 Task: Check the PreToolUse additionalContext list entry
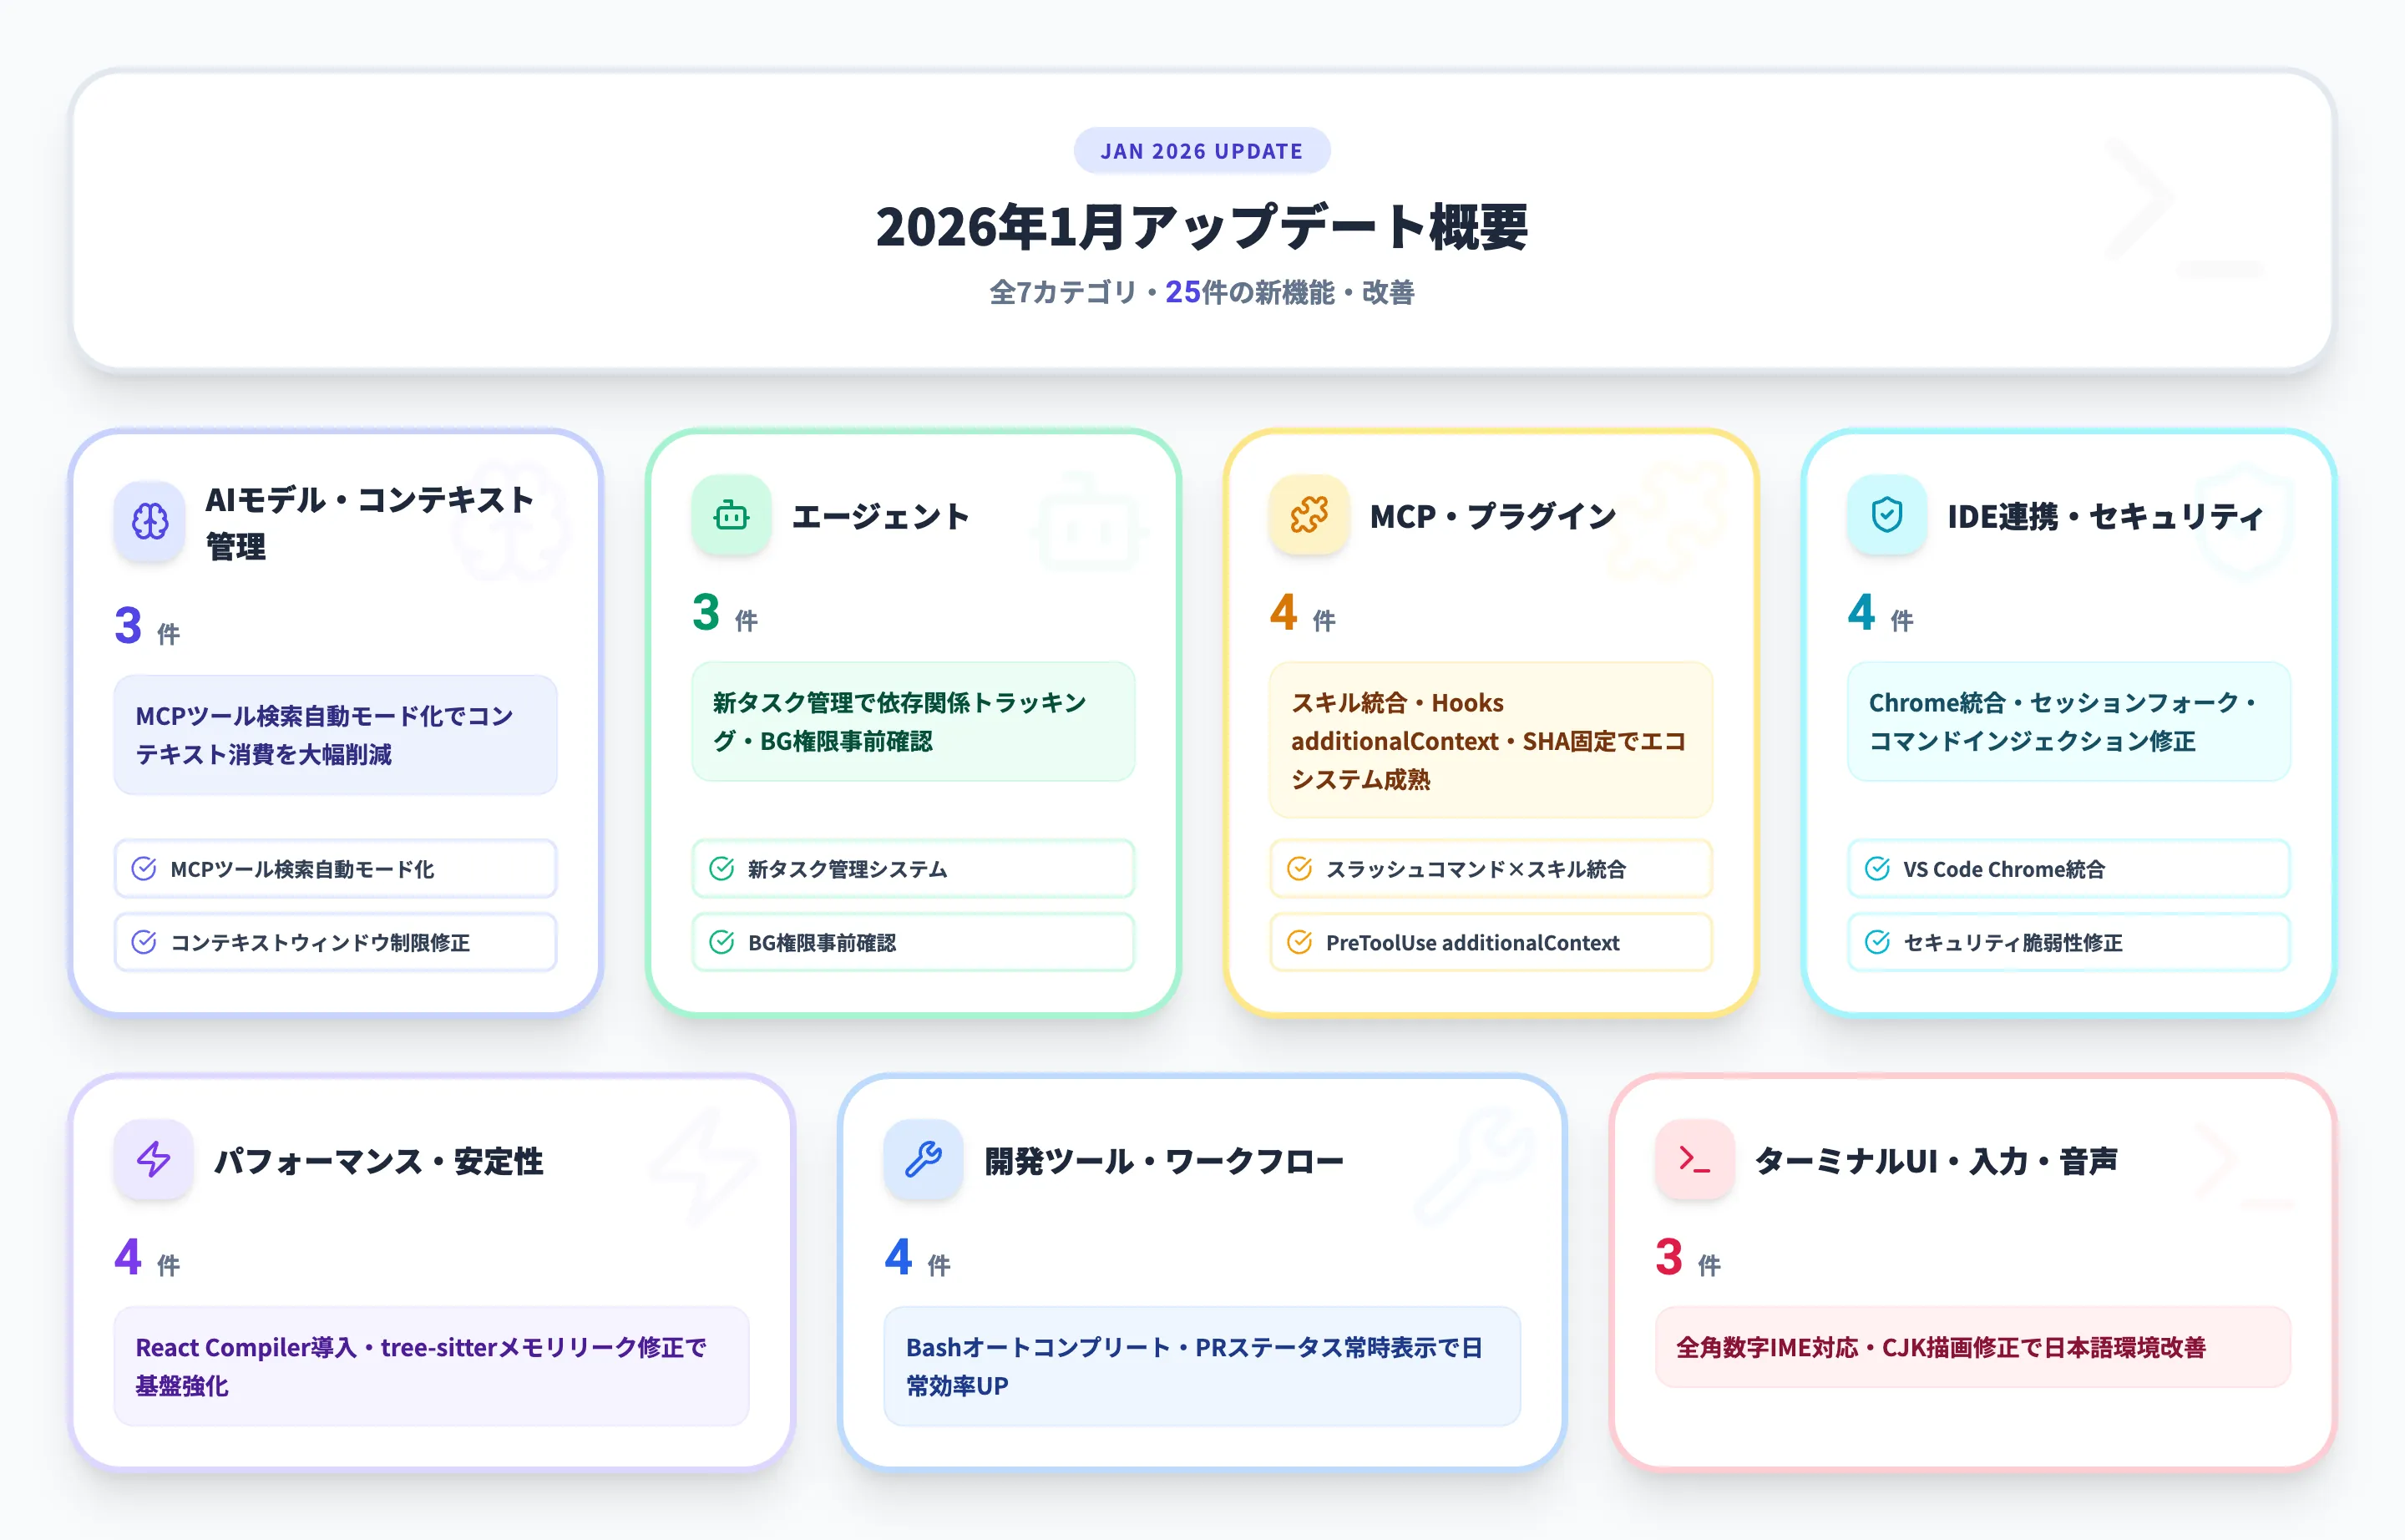point(1489,942)
